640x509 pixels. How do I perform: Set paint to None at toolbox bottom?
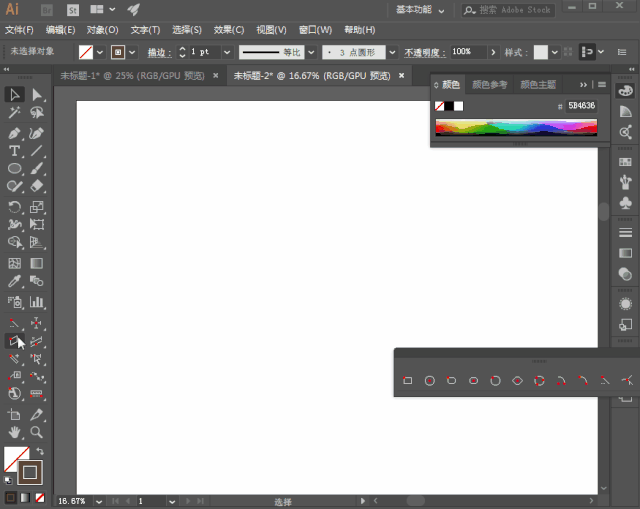40,498
